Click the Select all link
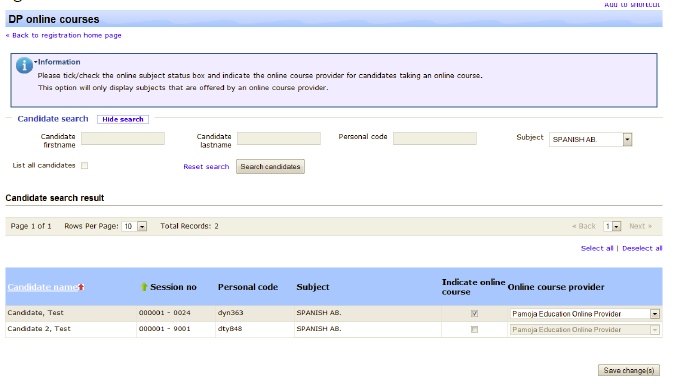678x390 pixels. point(597,248)
